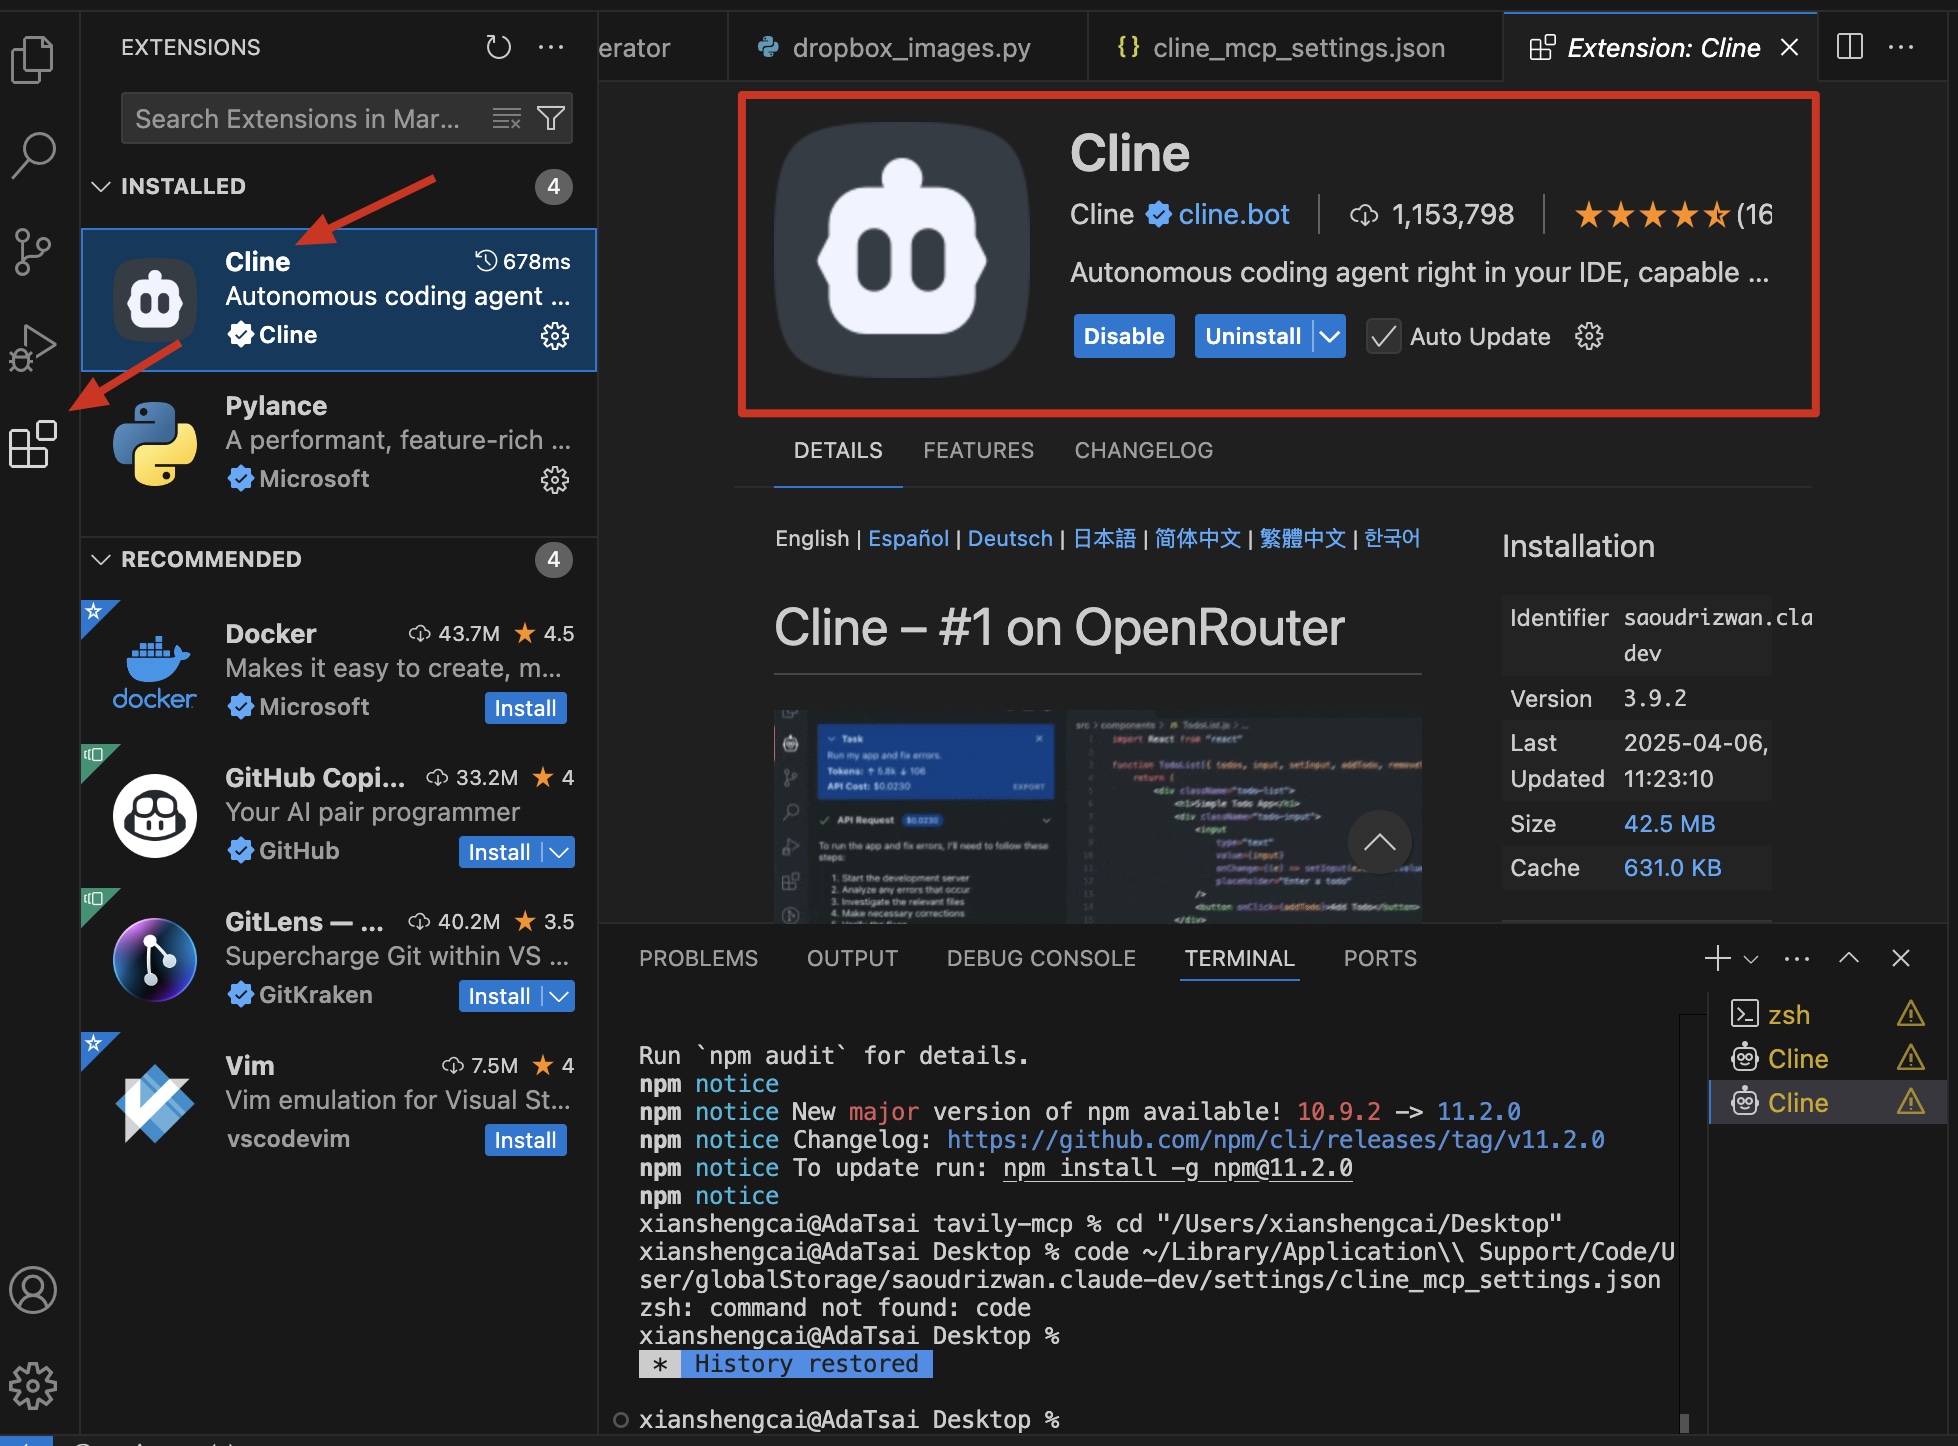
Task: Open the extensions filter icon
Action: point(551,119)
